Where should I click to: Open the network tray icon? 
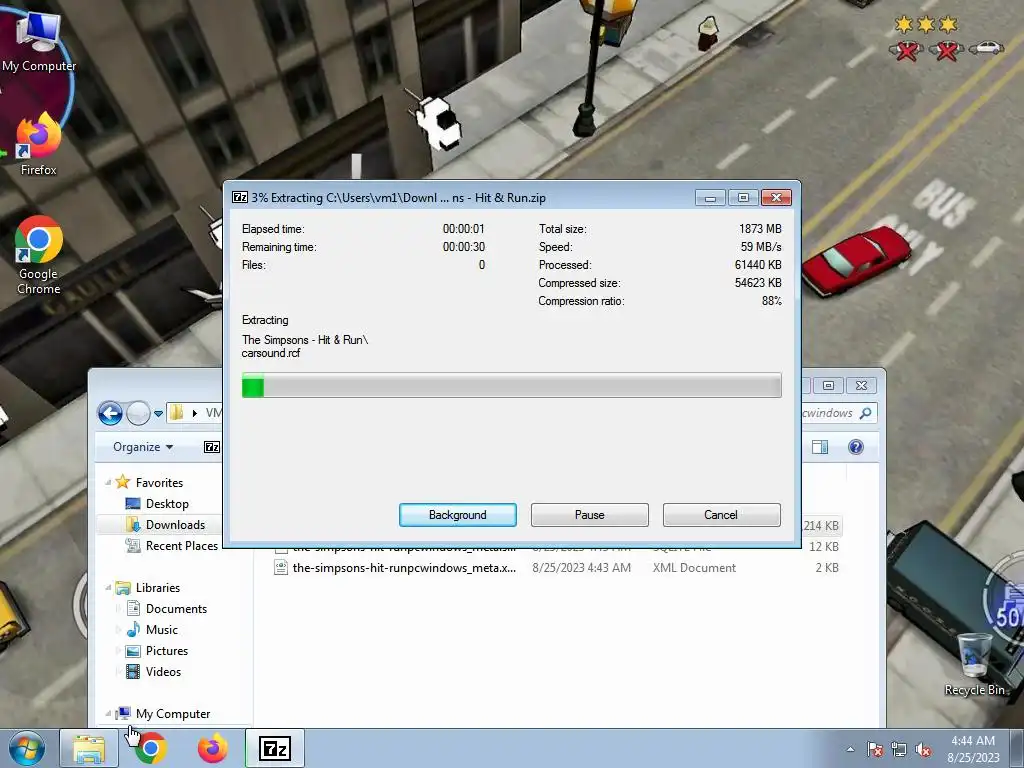(899, 749)
